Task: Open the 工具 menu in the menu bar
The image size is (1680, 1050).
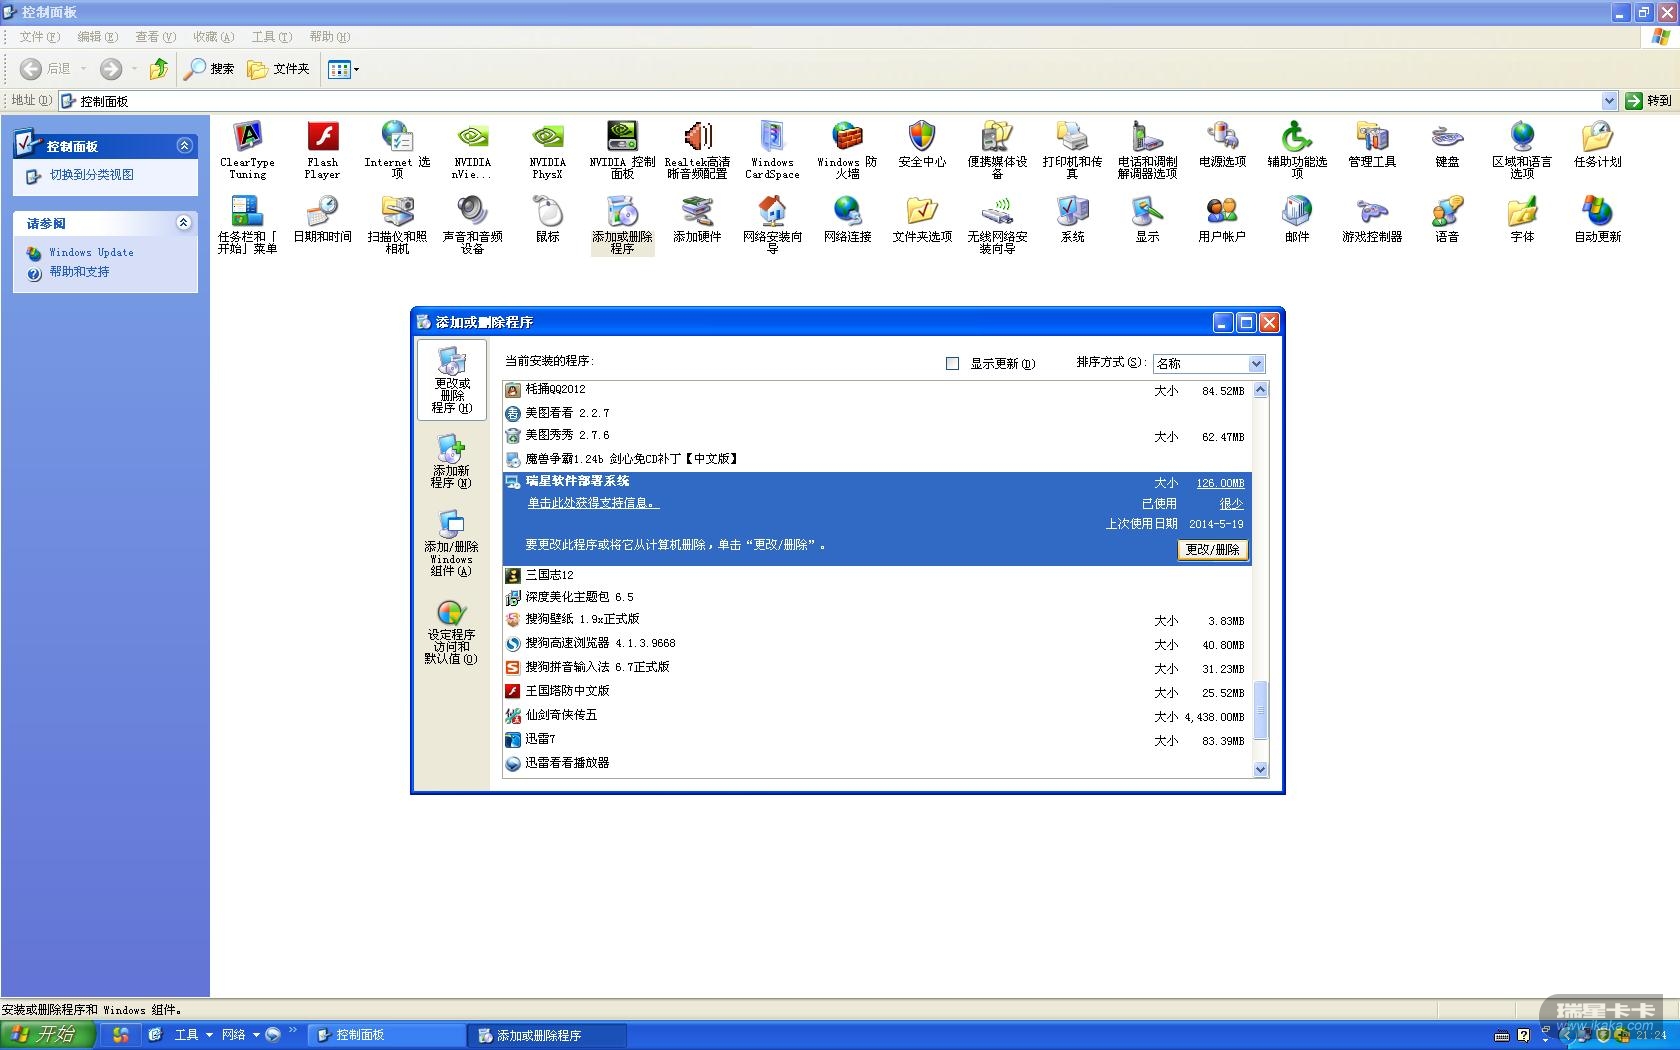Action: pyautogui.click(x=271, y=37)
